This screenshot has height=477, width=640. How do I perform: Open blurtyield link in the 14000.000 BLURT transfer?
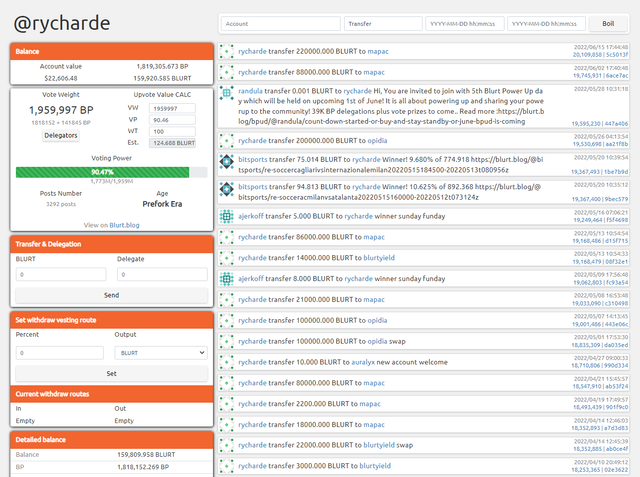[x=379, y=258]
